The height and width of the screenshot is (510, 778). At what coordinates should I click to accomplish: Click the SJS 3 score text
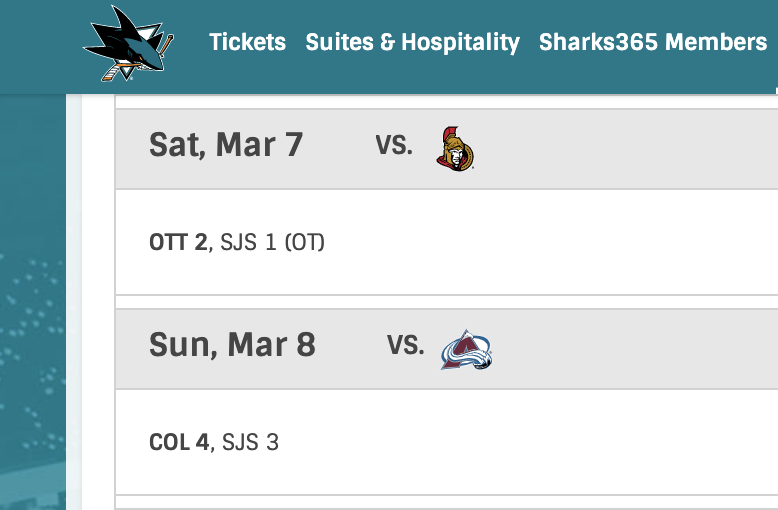pyautogui.click(x=251, y=442)
